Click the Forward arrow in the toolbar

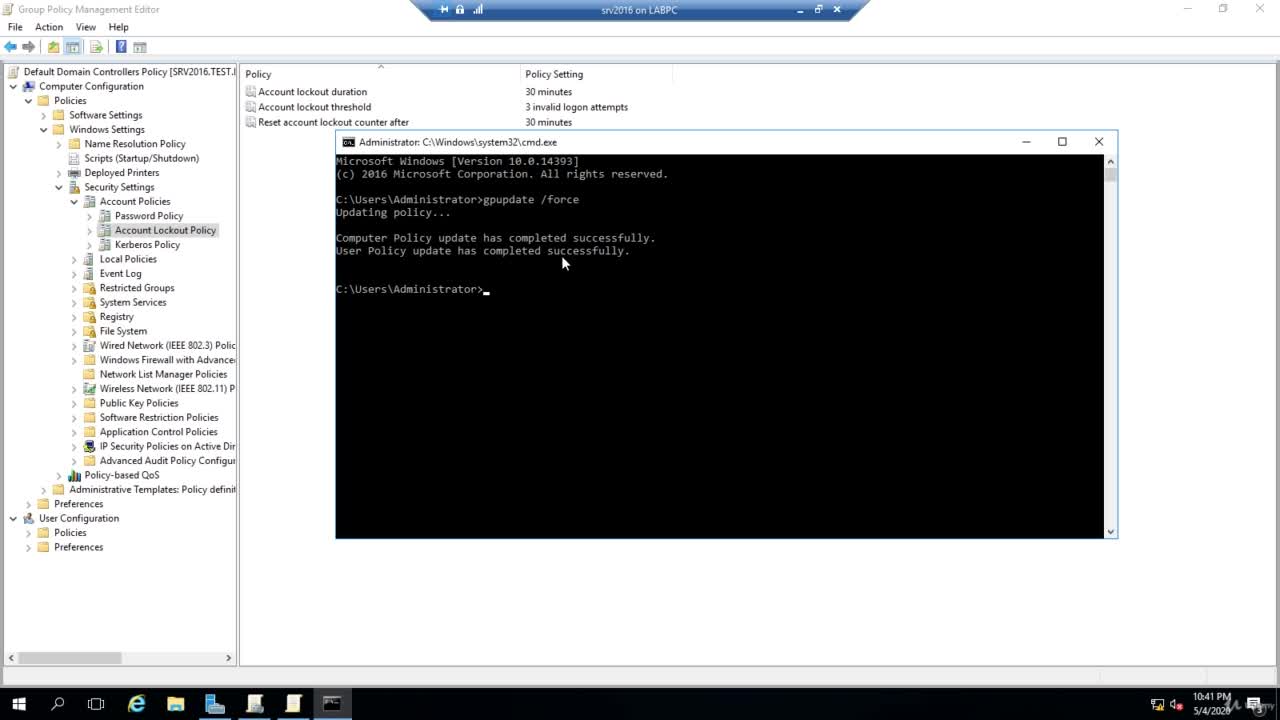(x=29, y=47)
